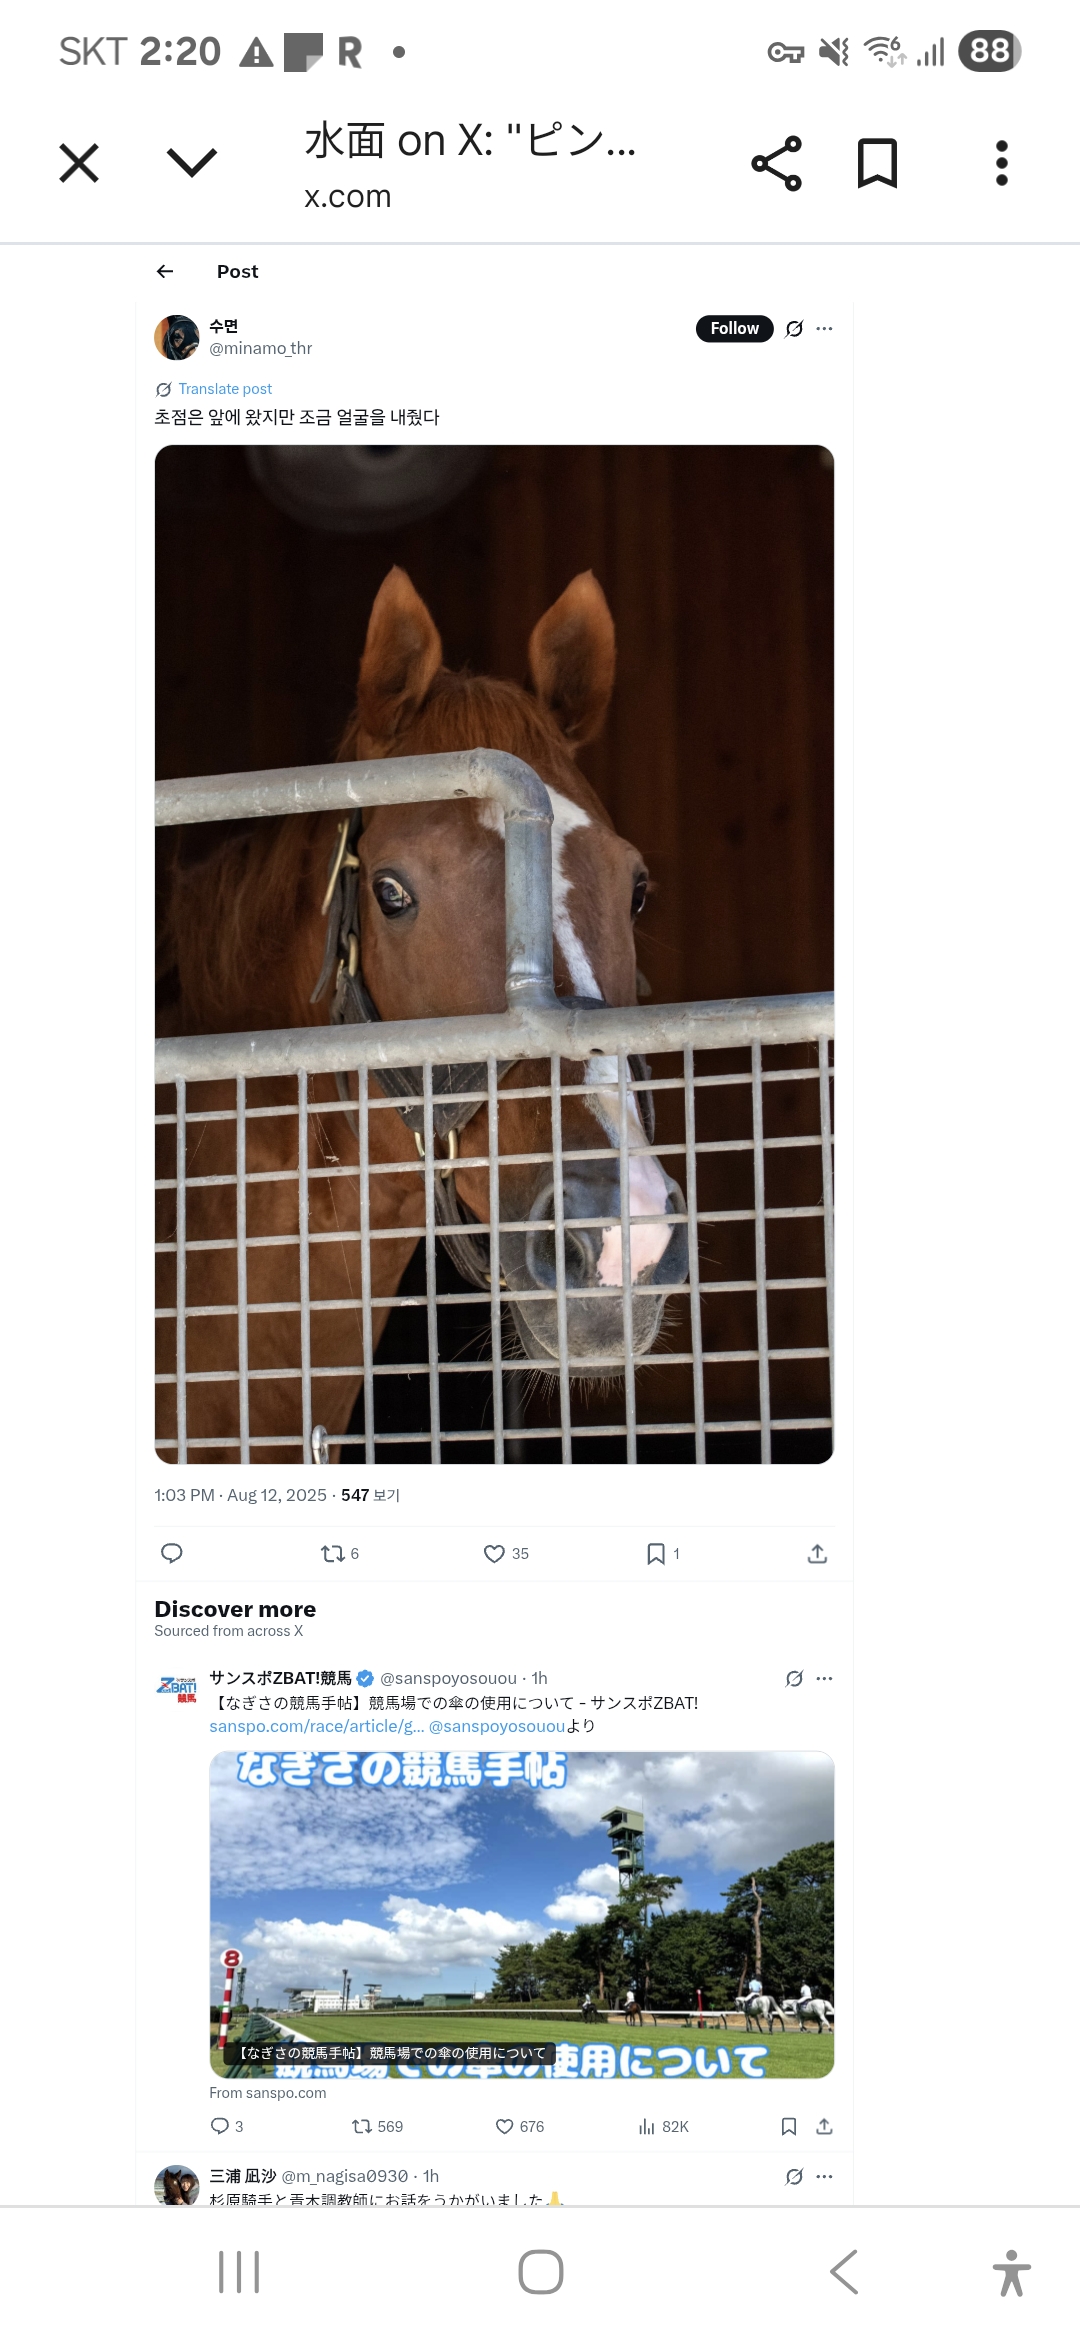Viewport: 1080px width, 2340px height.
Task: Tap the Android home navigation button
Action: coord(540,2272)
